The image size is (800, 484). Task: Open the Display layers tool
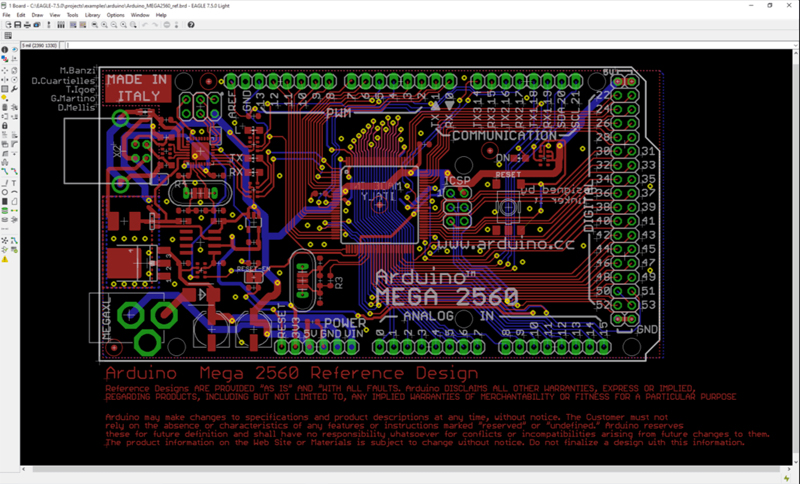click(x=5, y=59)
